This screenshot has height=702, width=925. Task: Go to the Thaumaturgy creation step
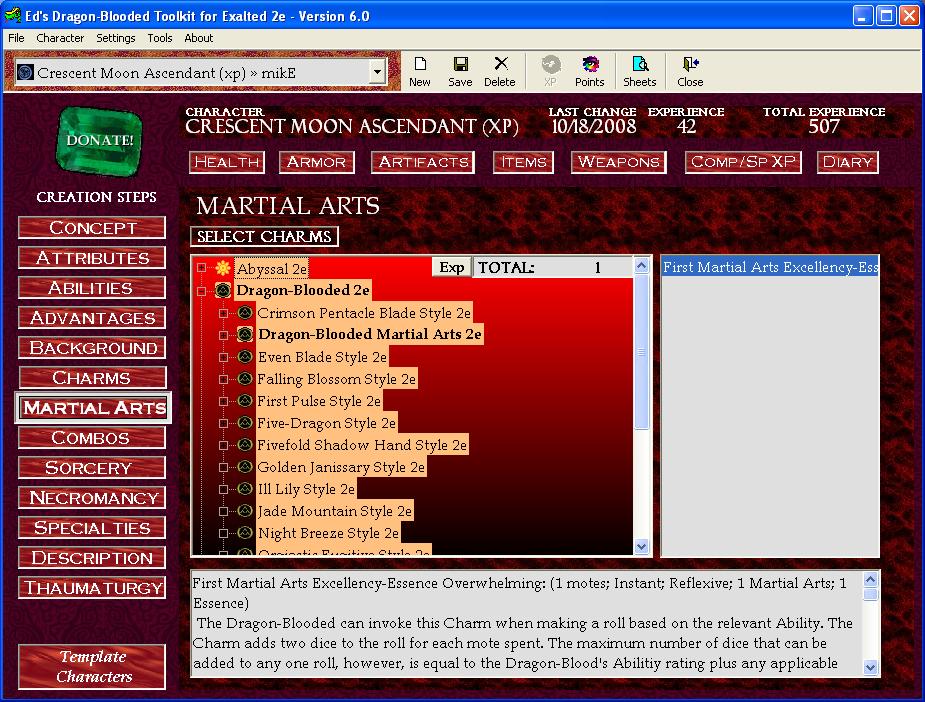click(x=92, y=588)
